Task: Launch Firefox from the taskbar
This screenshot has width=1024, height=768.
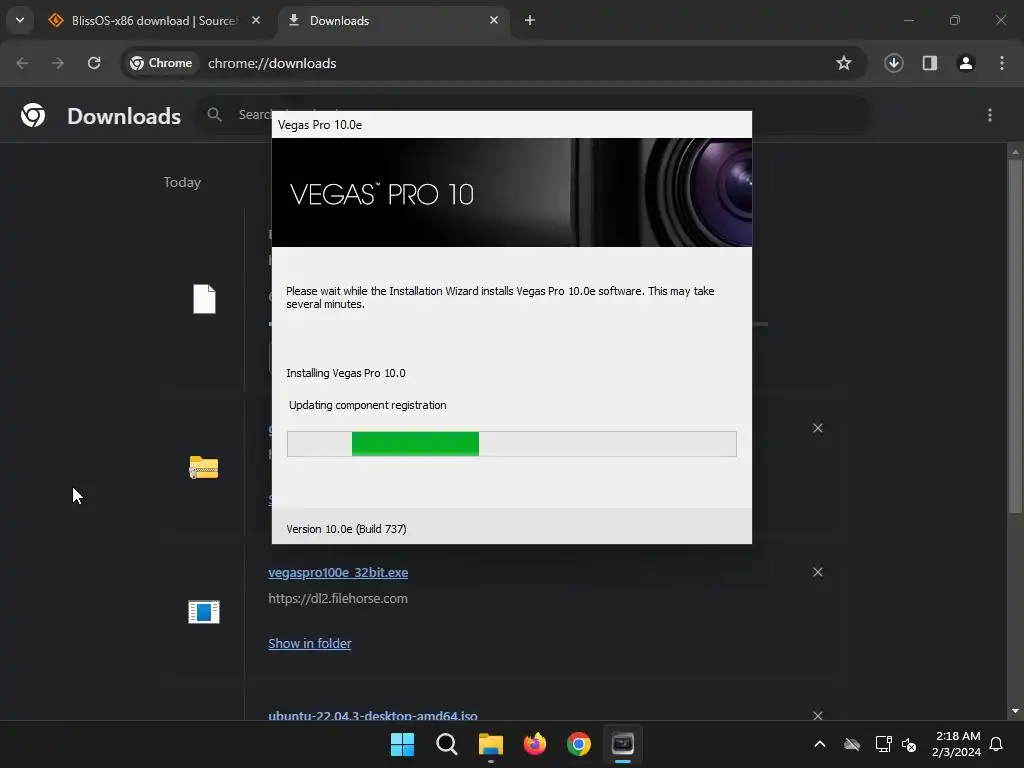Action: tap(535, 744)
